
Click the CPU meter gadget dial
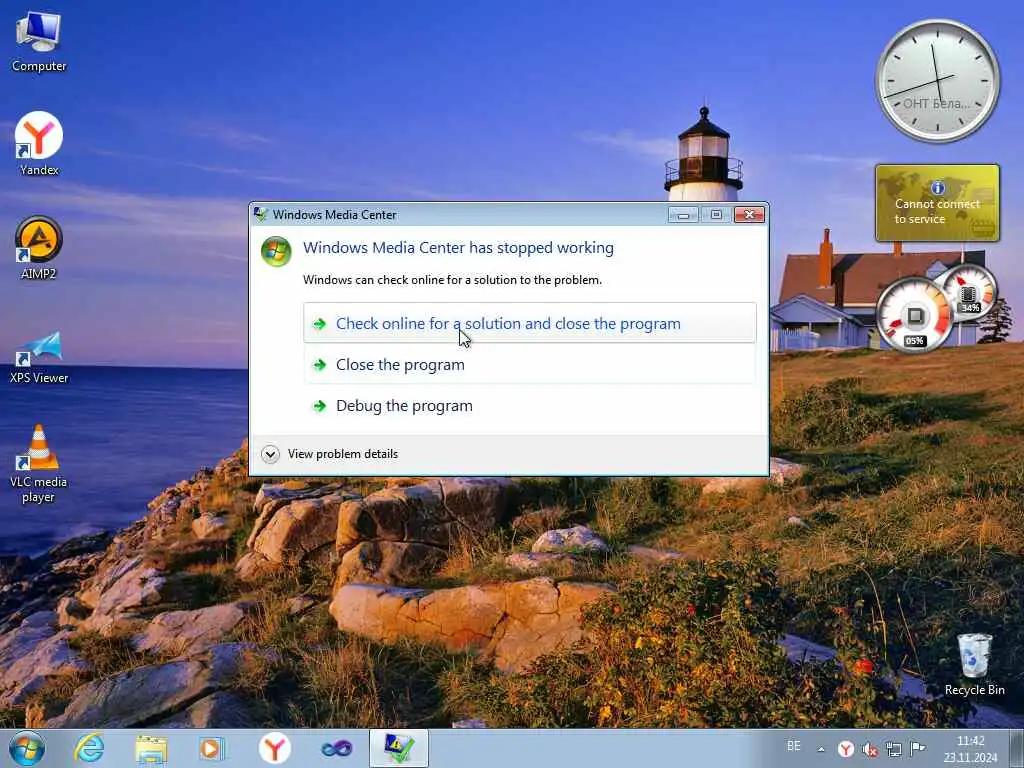914,316
